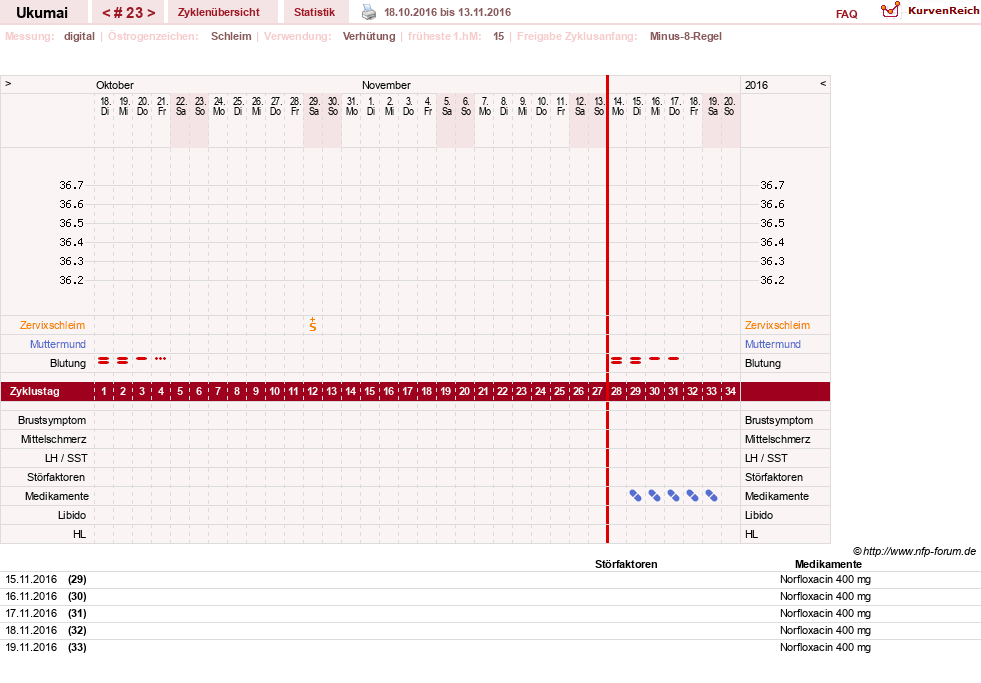Click the bleeding marker on cycle day 28

[616, 360]
